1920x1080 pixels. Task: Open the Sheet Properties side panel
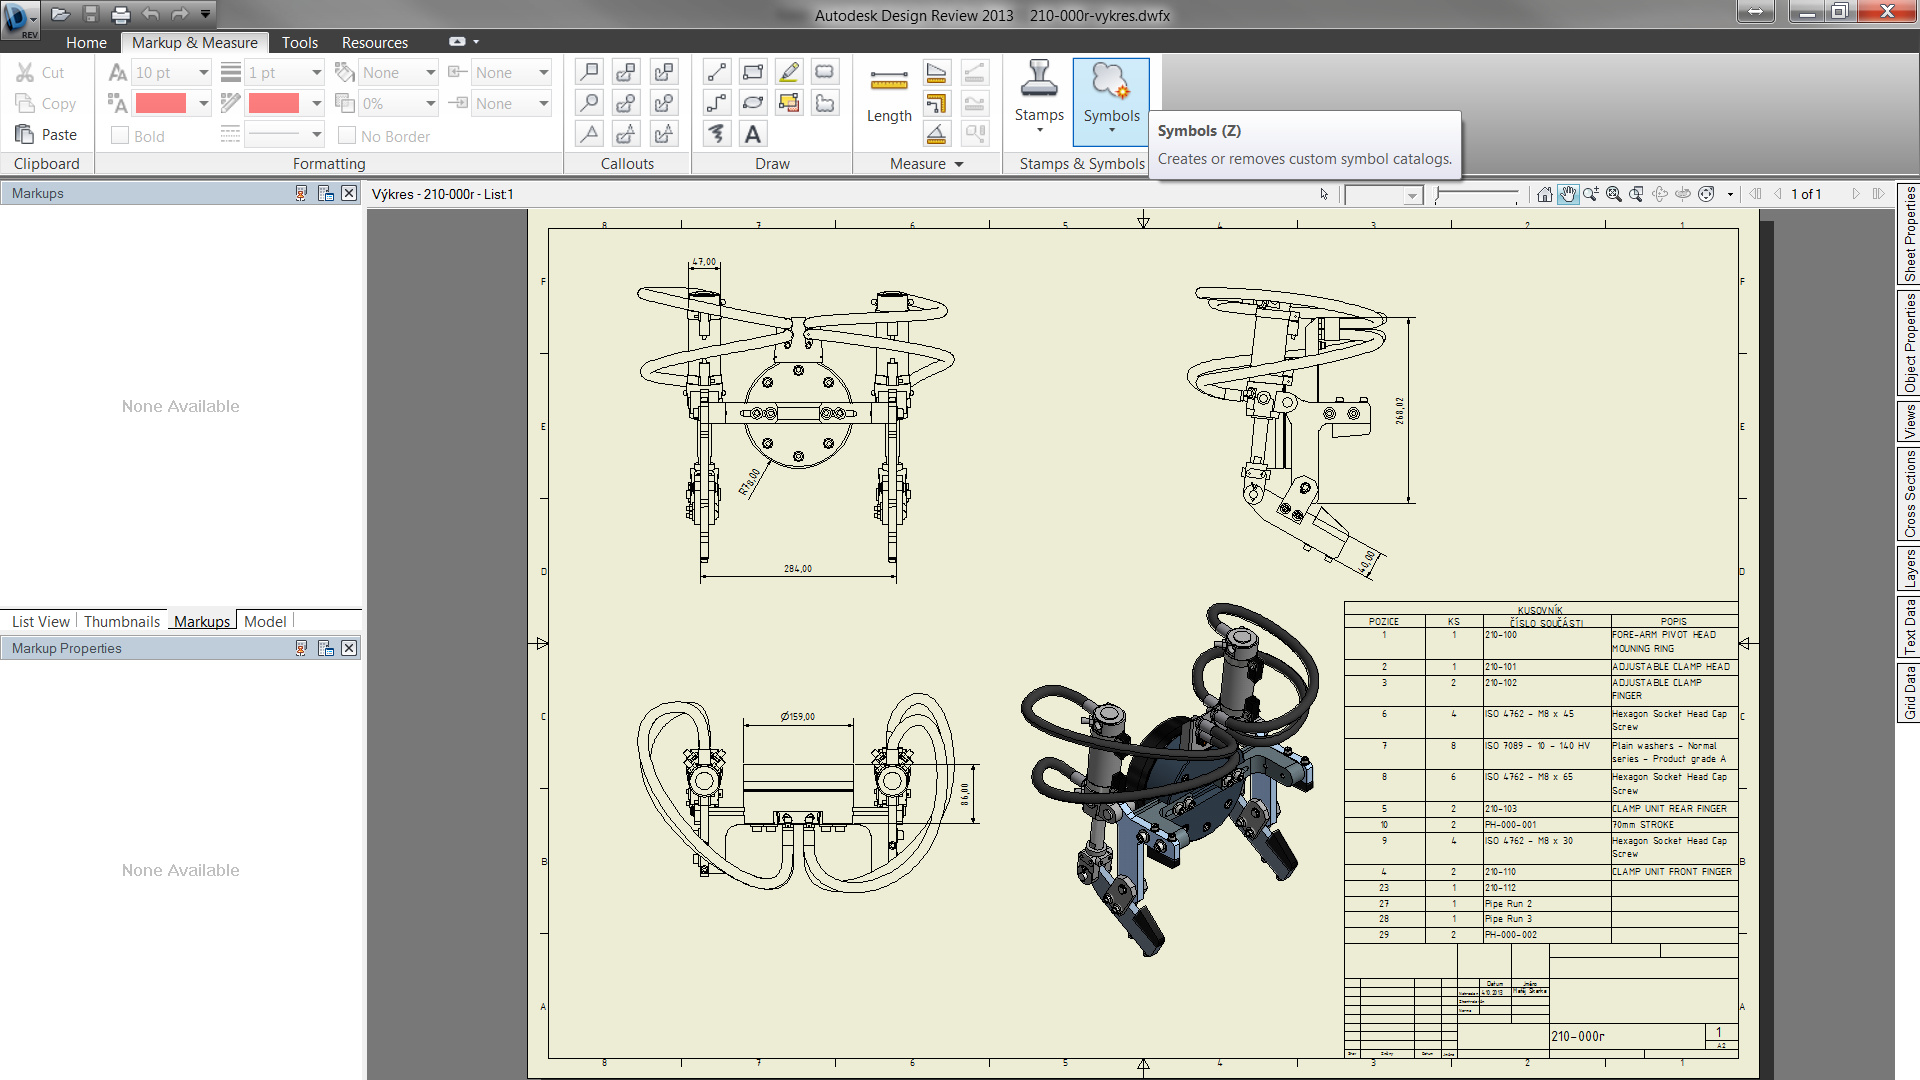point(1909,234)
